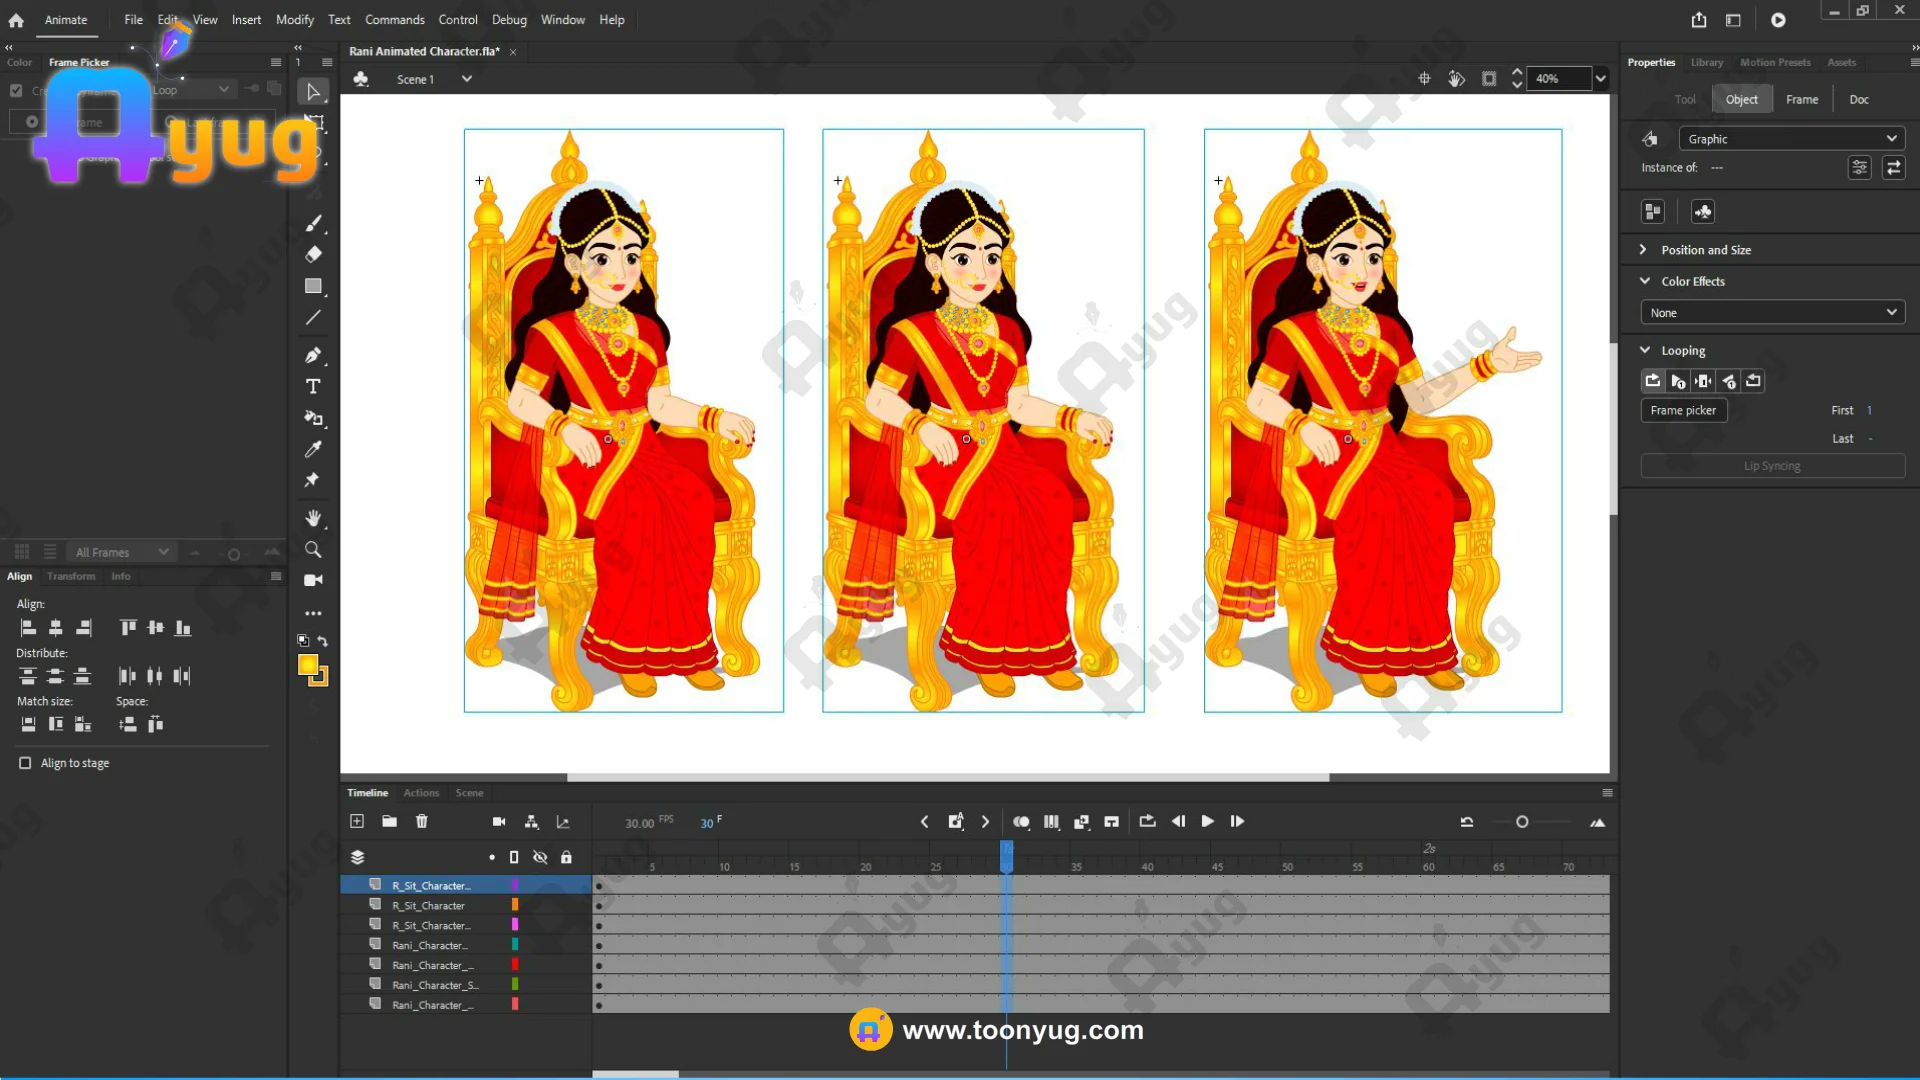This screenshot has height=1080, width=1920.
Task: Click the Frame picker button
Action: [x=1683, y=410]
